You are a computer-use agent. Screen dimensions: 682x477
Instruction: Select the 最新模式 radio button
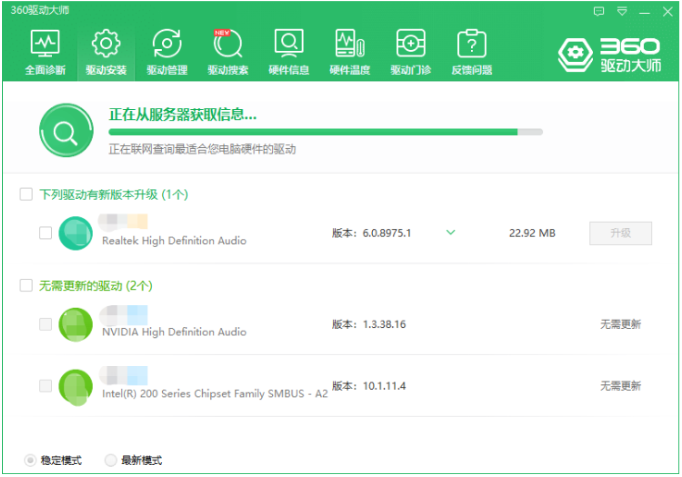point(110,461)
